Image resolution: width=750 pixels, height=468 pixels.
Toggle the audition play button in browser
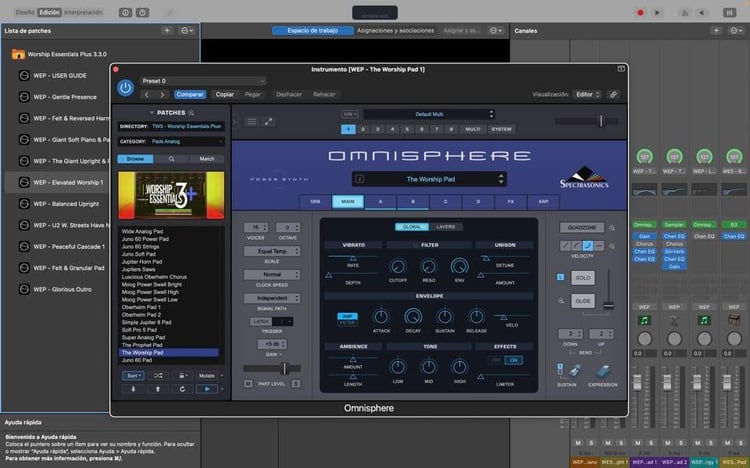(207, 389)
